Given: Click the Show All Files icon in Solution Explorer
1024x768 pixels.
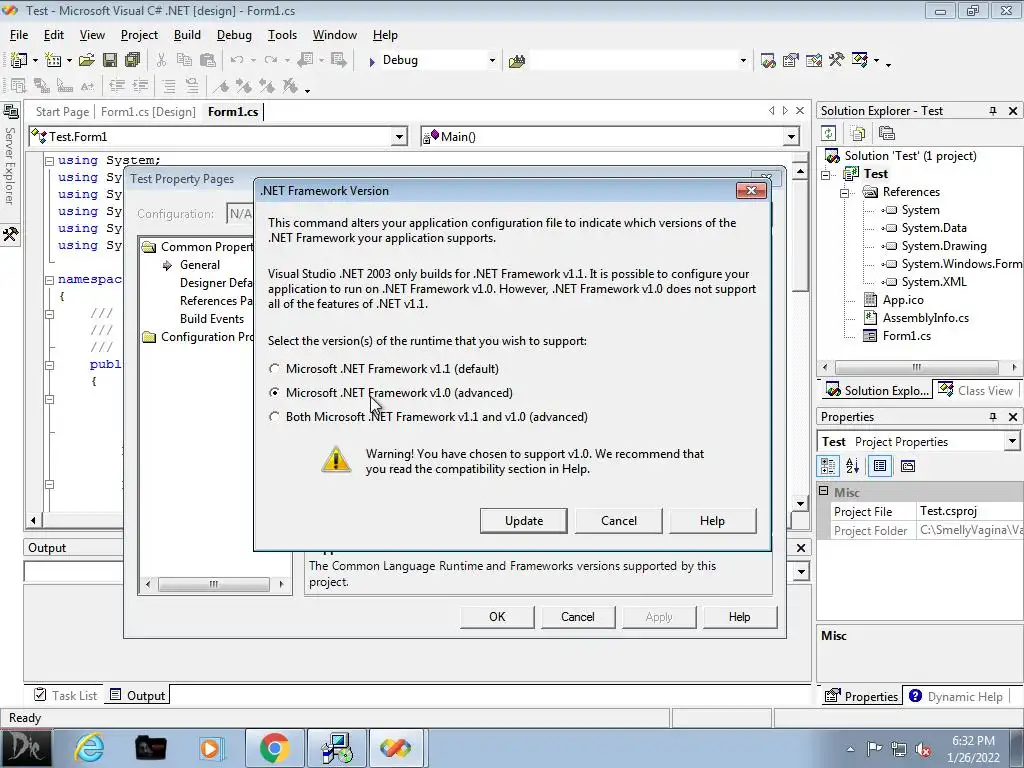Looking at the screenshot, I should (x=857, y=133).
